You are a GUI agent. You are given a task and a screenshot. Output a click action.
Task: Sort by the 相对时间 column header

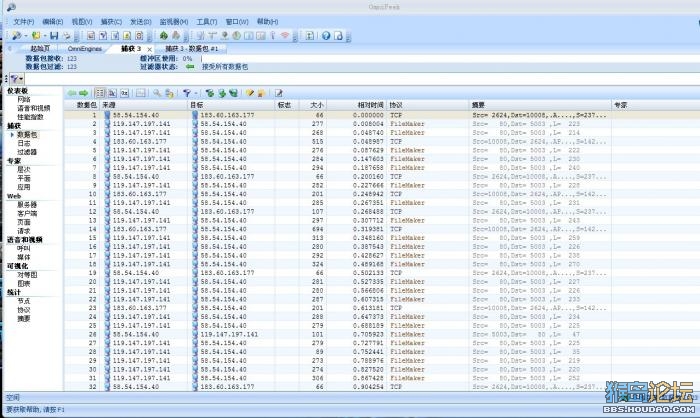356,105
